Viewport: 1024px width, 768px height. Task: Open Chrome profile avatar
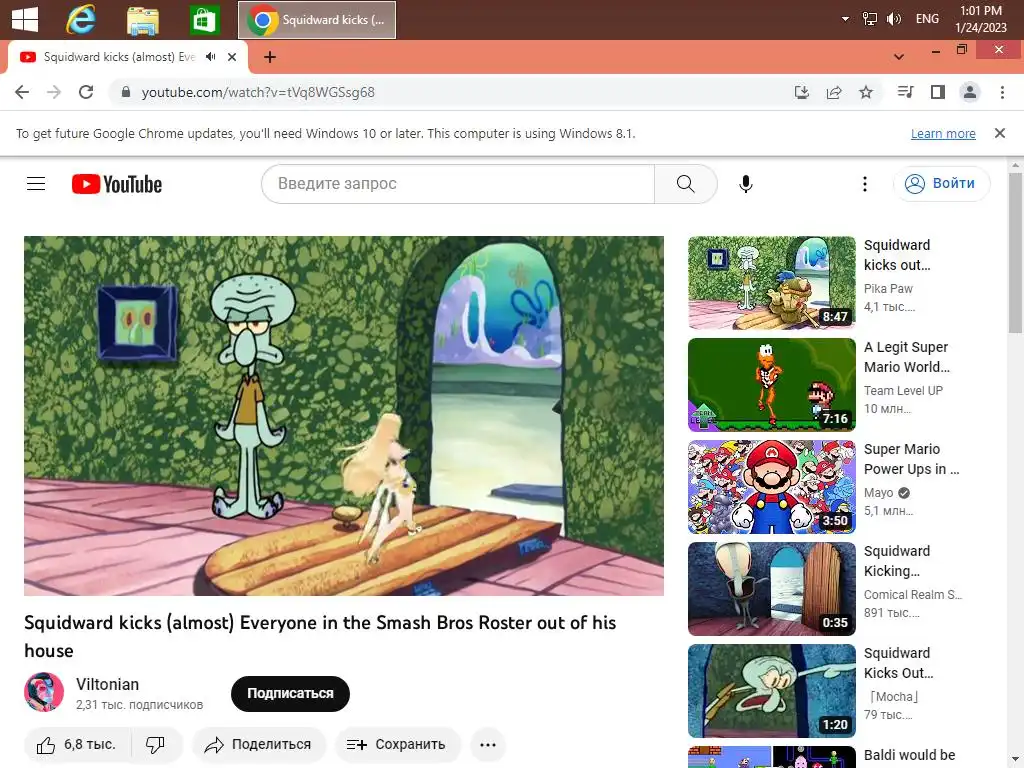(x=970, y=92)
